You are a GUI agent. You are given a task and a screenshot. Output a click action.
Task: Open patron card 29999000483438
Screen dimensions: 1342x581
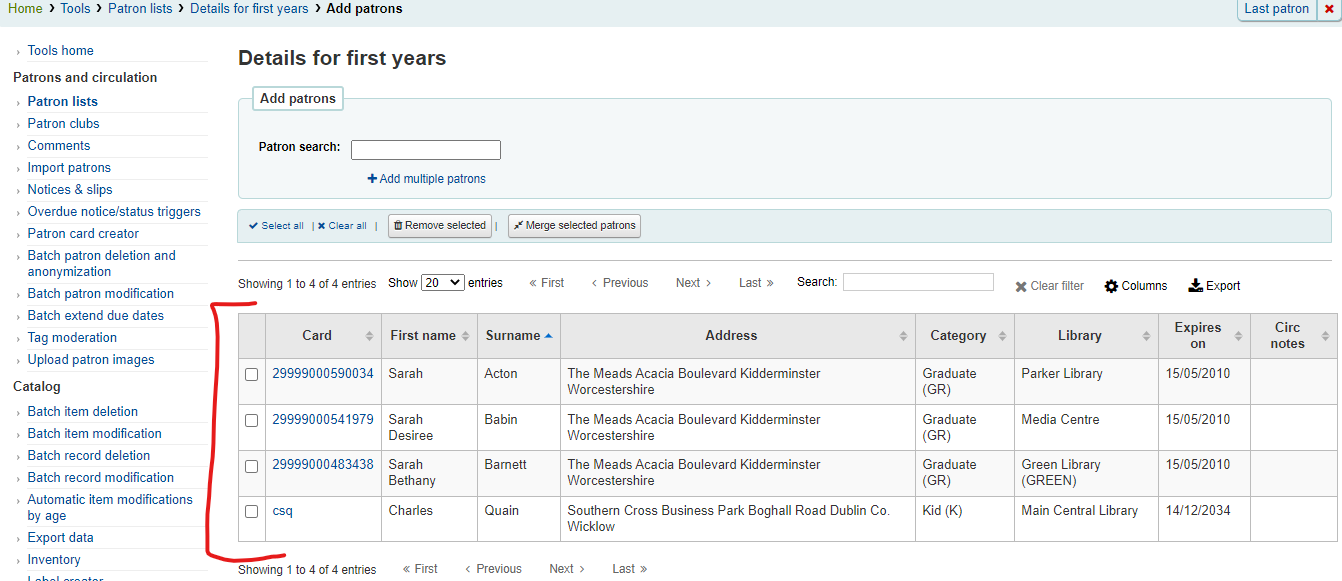pyautogui.click(x=323, y=465)
